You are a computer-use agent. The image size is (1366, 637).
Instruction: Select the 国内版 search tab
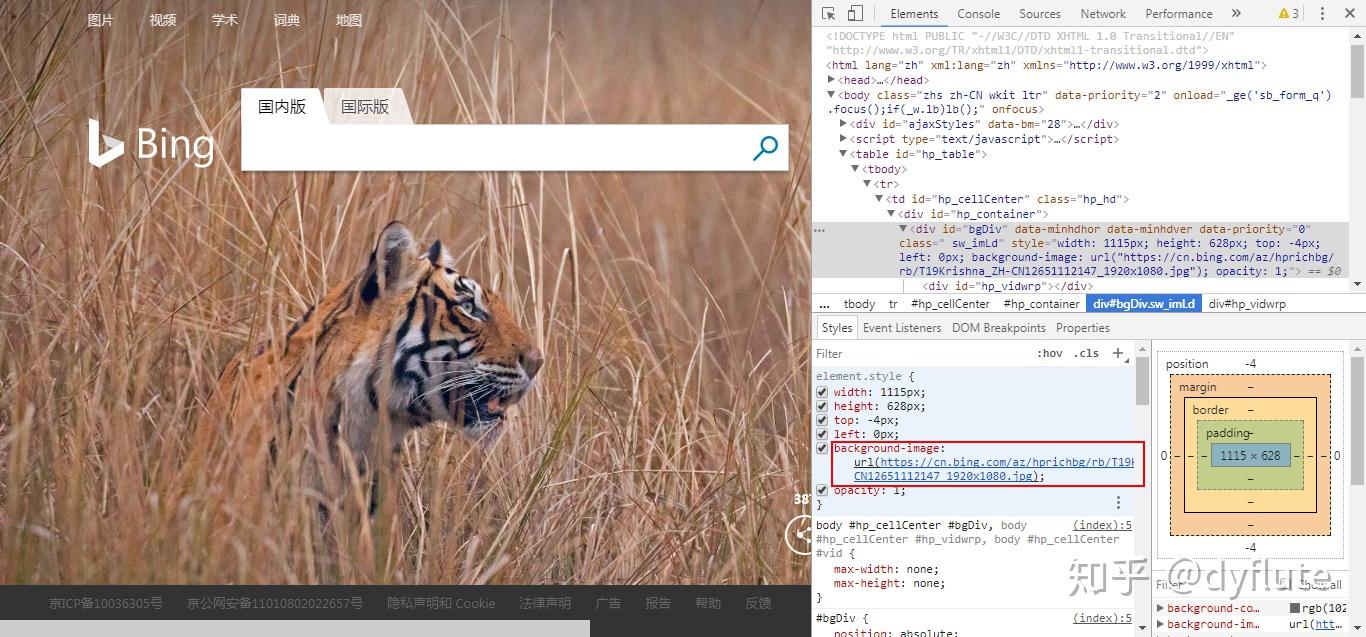point(282,106)
